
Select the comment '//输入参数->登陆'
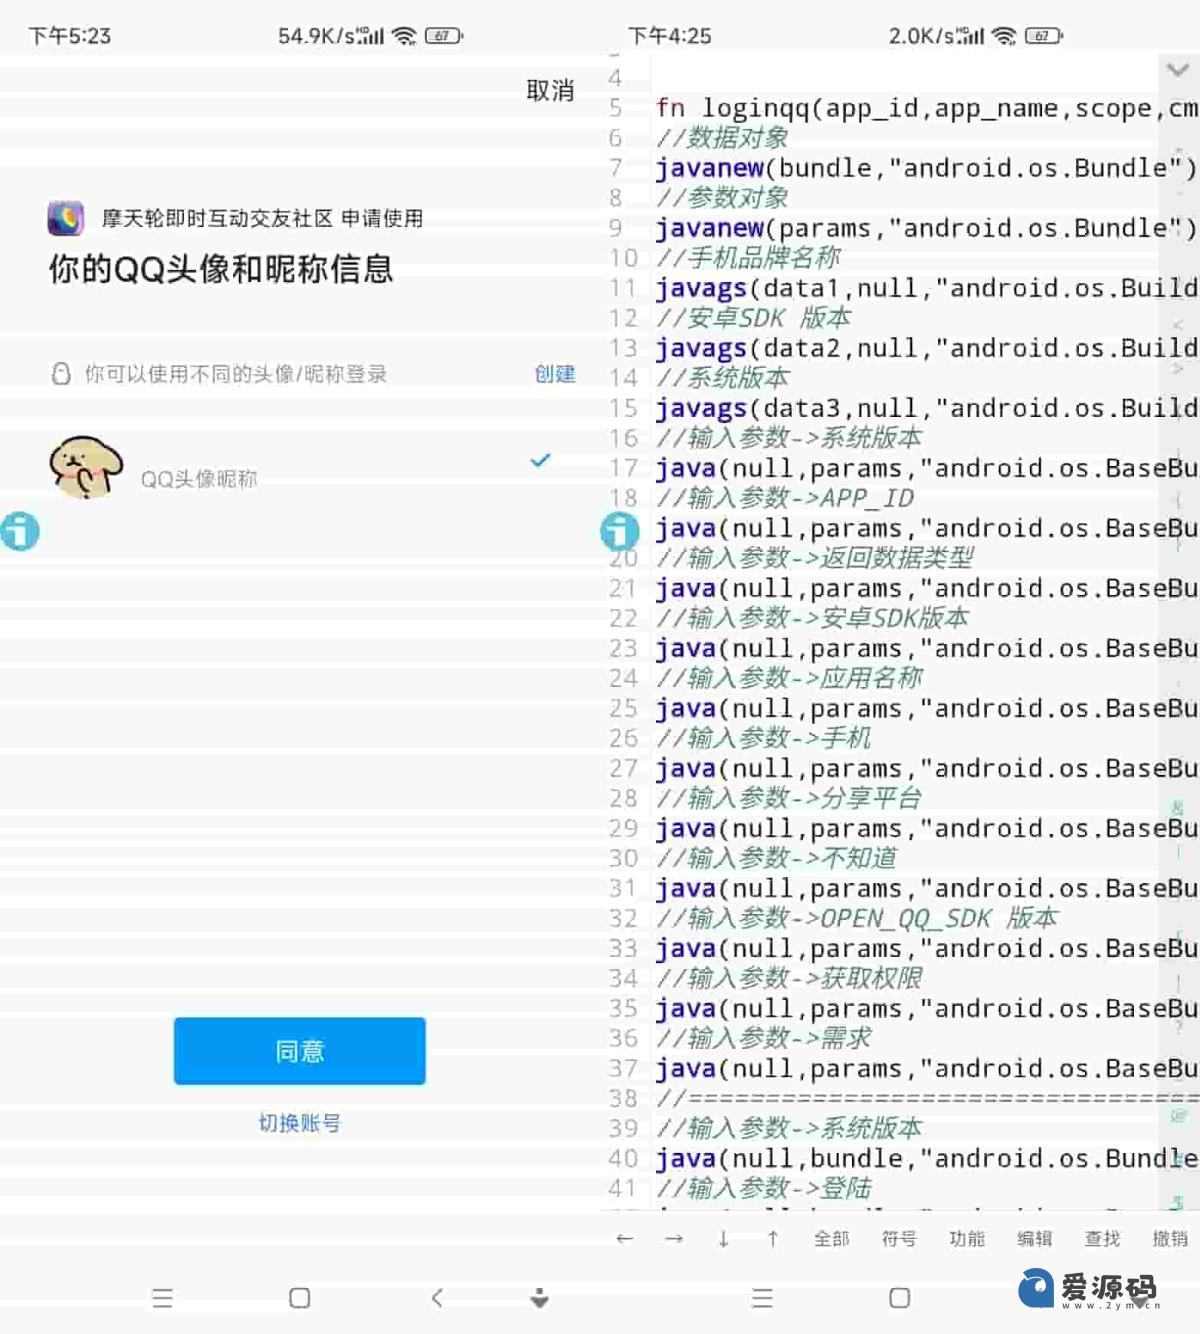(x=764, y=1188)
